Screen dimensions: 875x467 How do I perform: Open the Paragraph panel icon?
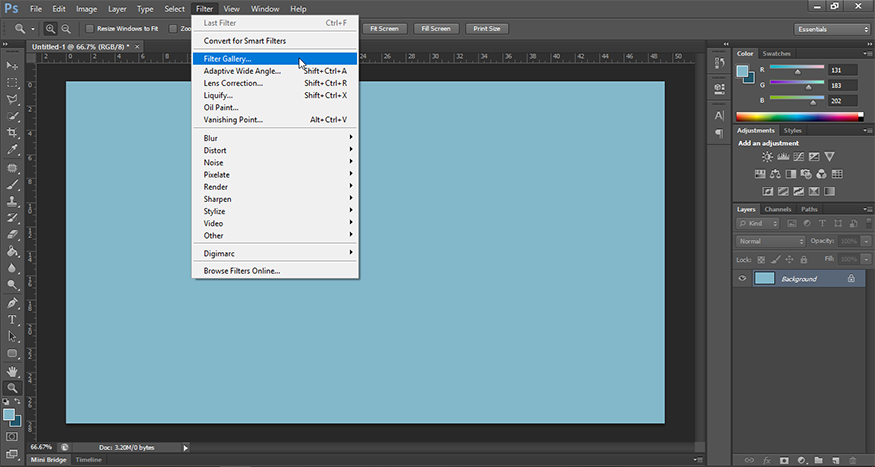point(719,133)
